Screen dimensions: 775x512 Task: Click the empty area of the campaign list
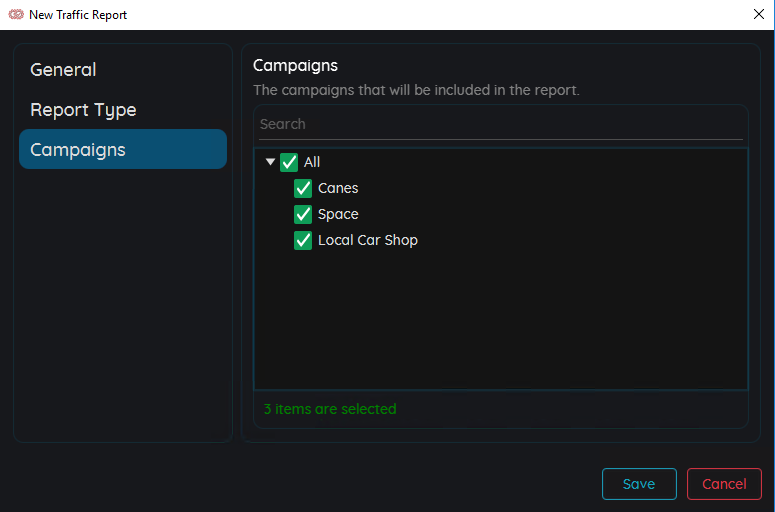[x=501, y=321]
